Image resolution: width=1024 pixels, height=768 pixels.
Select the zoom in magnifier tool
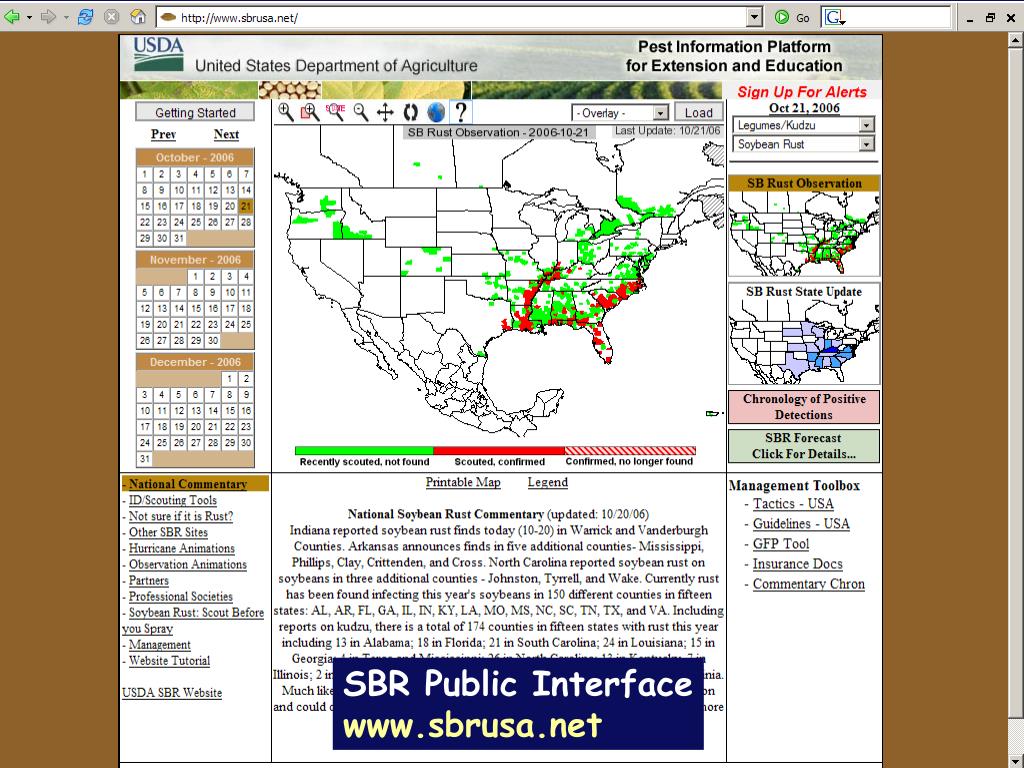(285, 112)
